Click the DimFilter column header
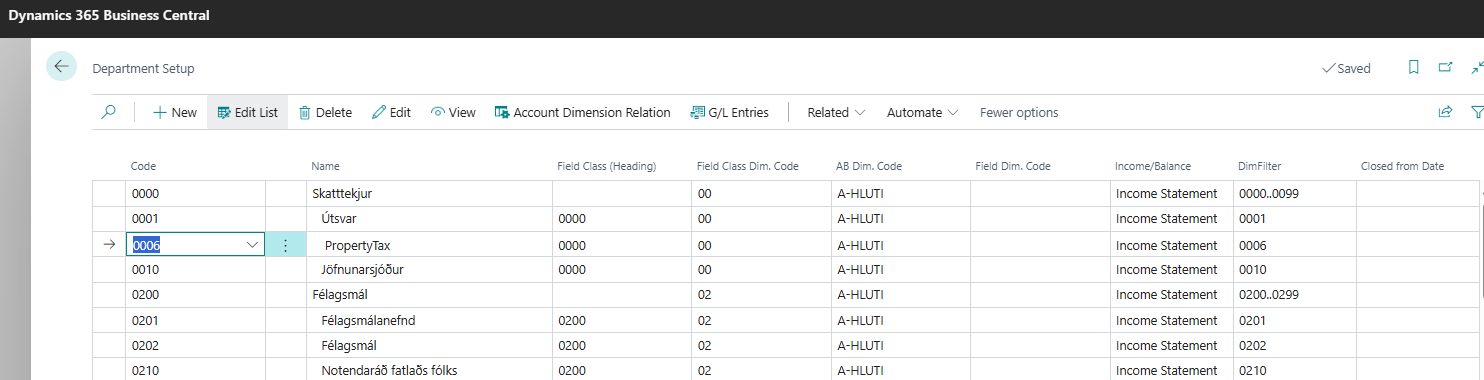This screenshot has width=1484, height=380. click(1260, 166)
